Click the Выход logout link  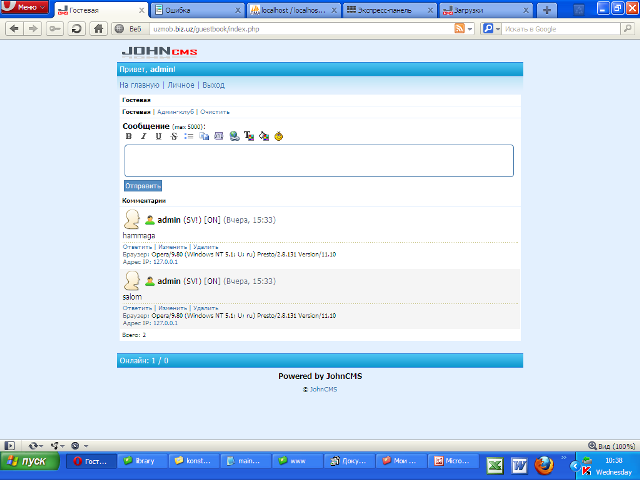click(x=213, y=85)
